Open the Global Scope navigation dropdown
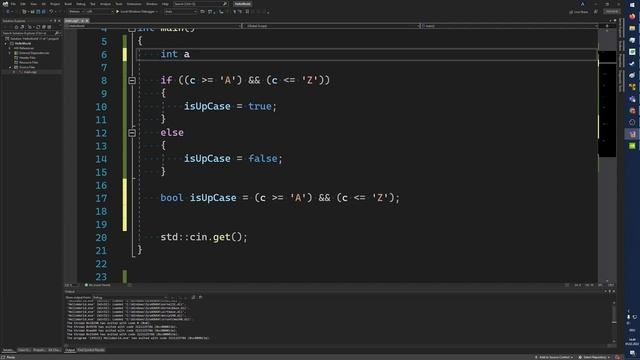The width and height of the screenshot is (640, 360). pos(331,26)
